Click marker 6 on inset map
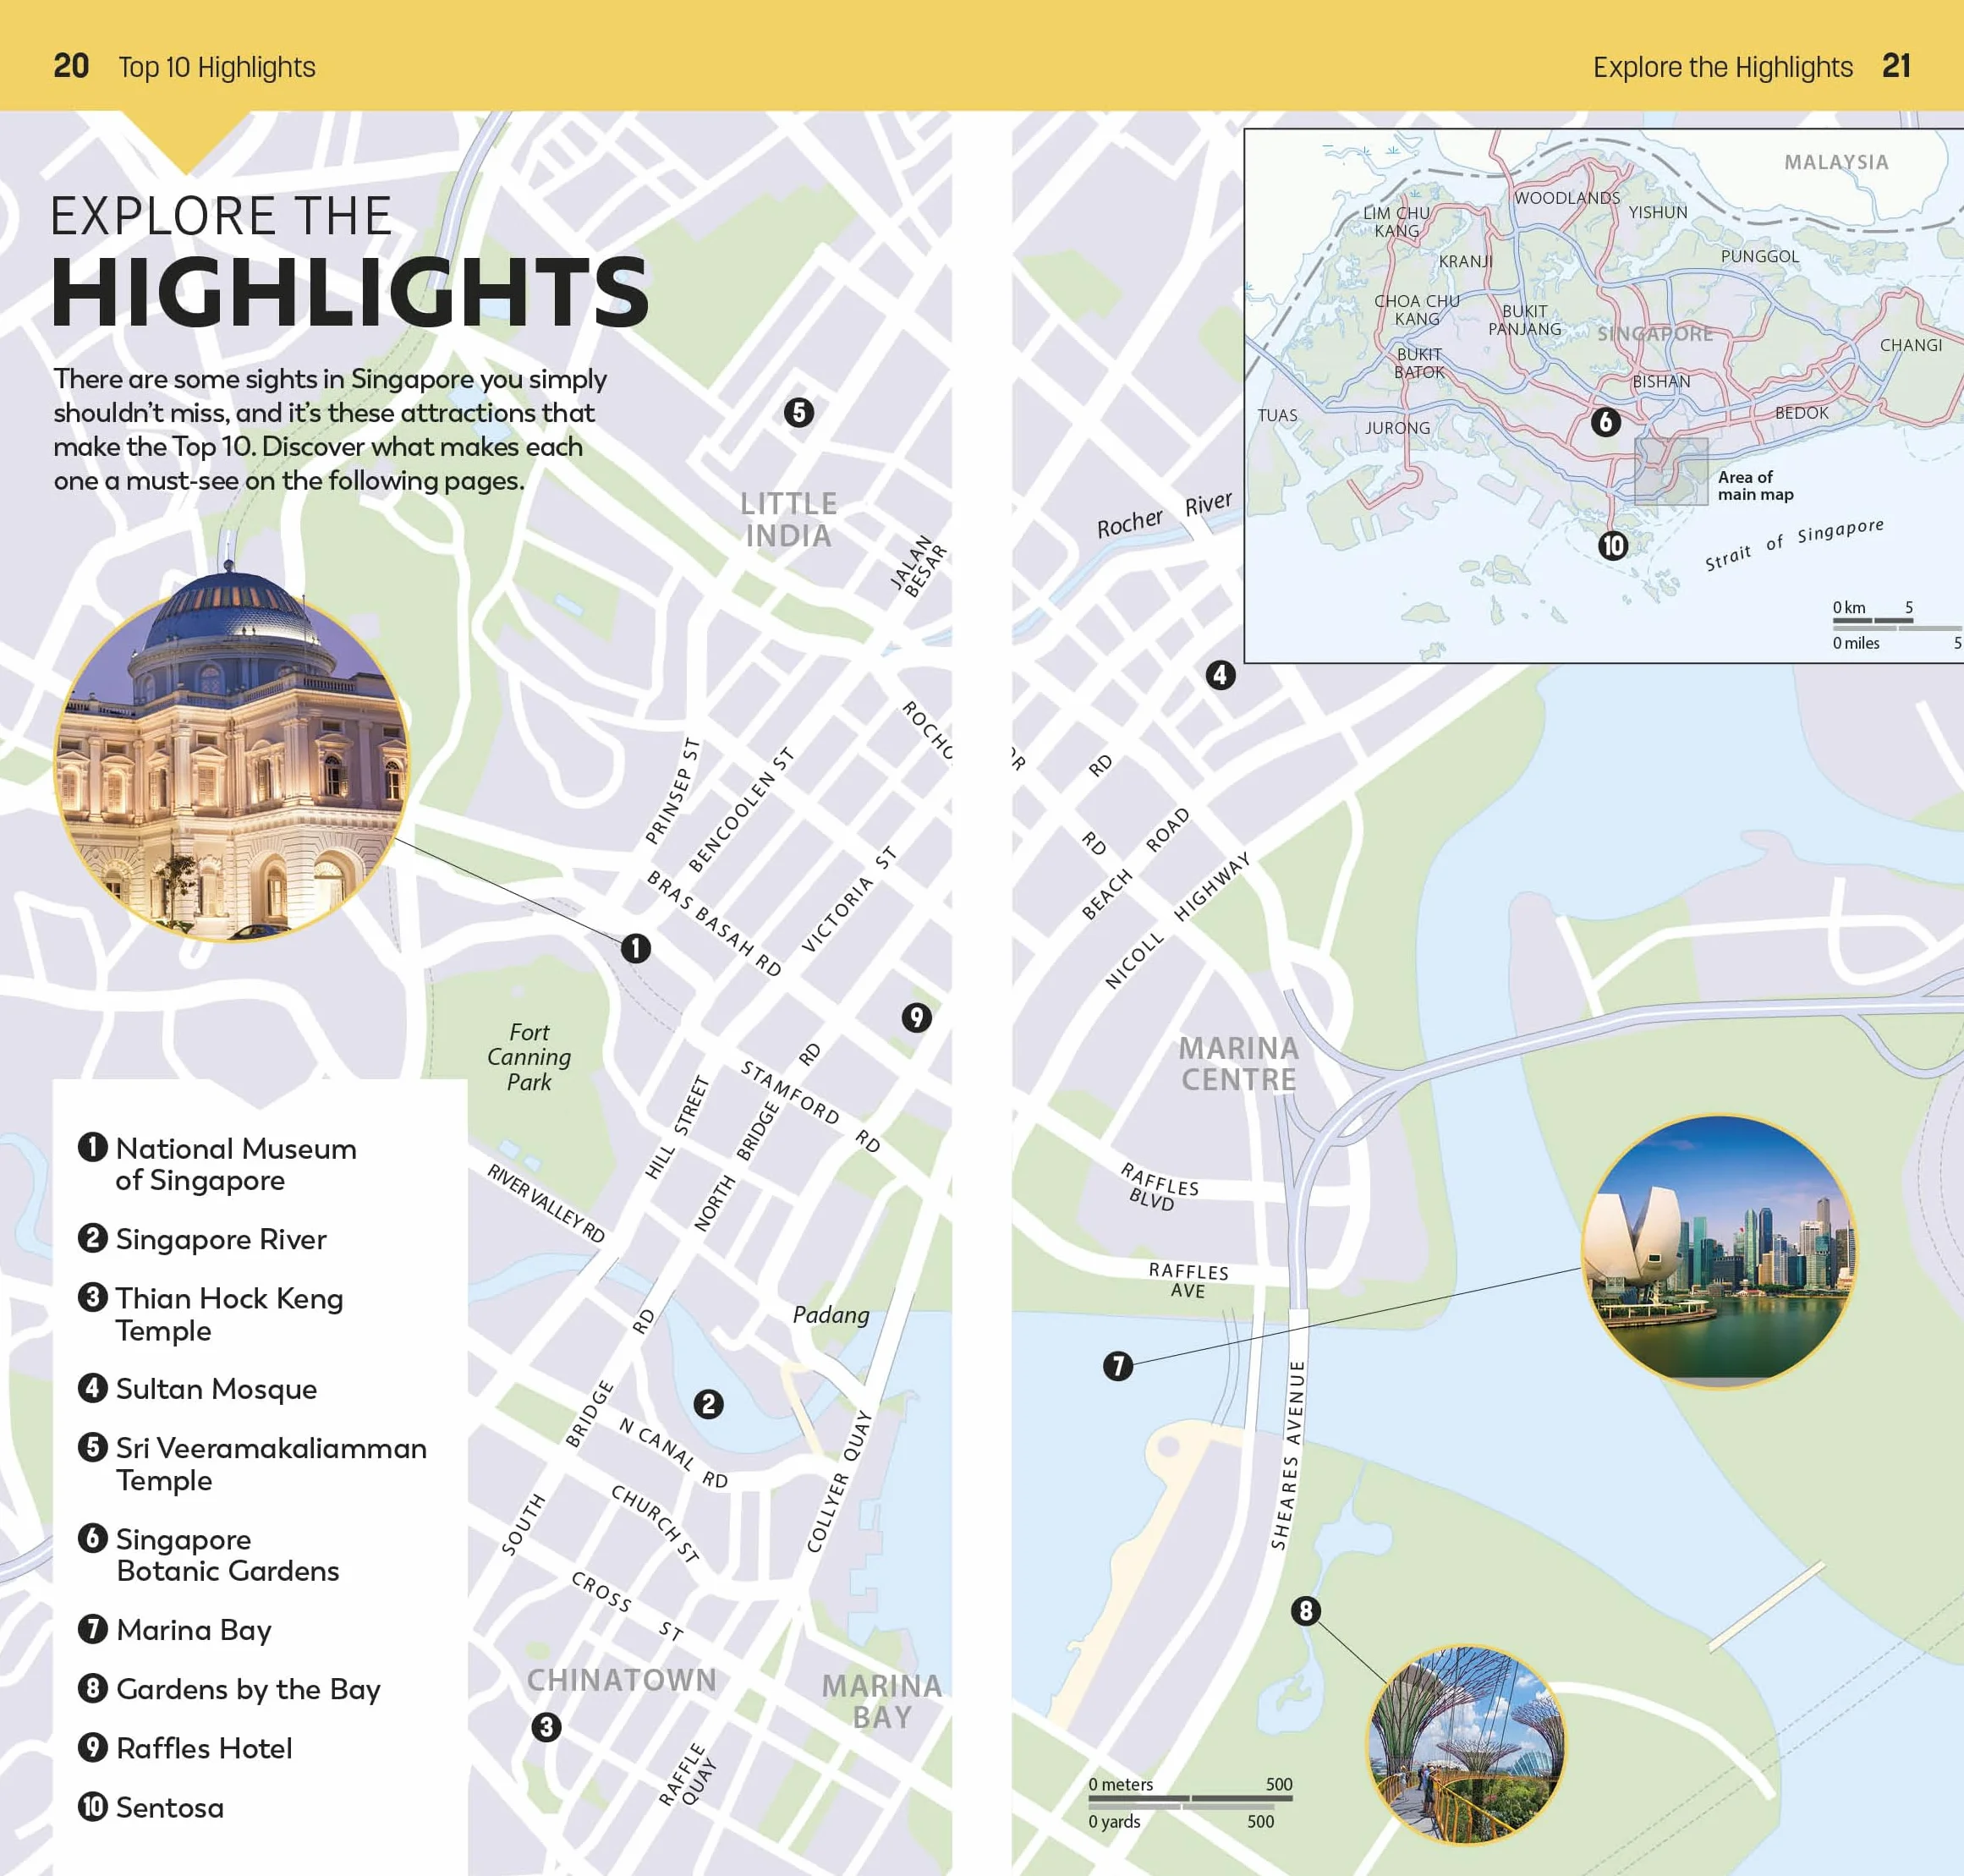 (x=1606, y=422)
